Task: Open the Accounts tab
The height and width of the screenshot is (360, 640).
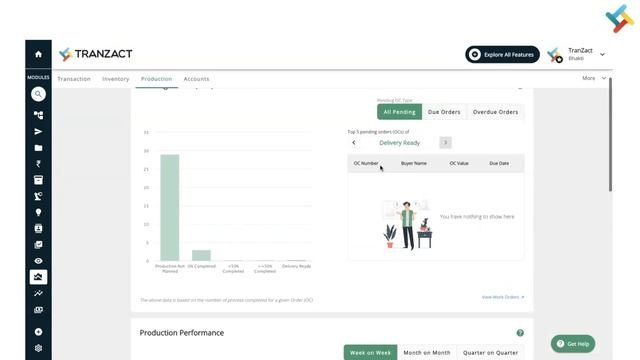Action: click(x=196, y=79)
